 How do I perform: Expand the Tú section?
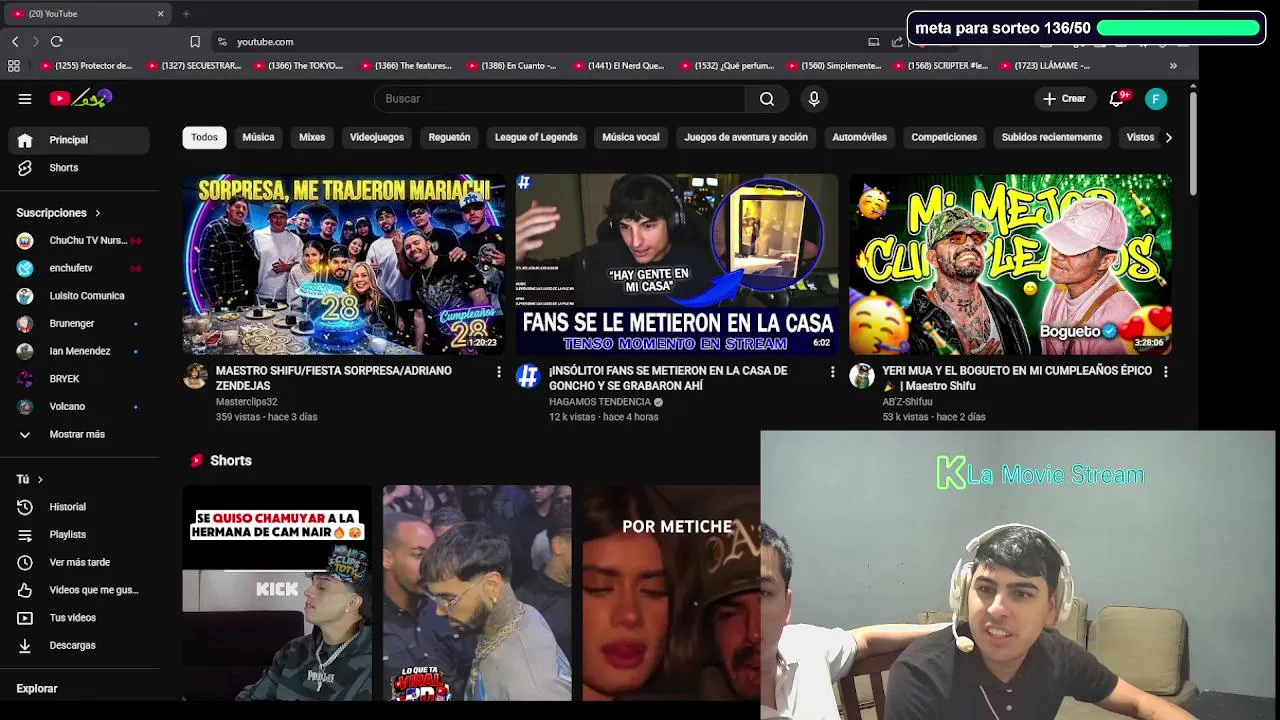[30, 480]
